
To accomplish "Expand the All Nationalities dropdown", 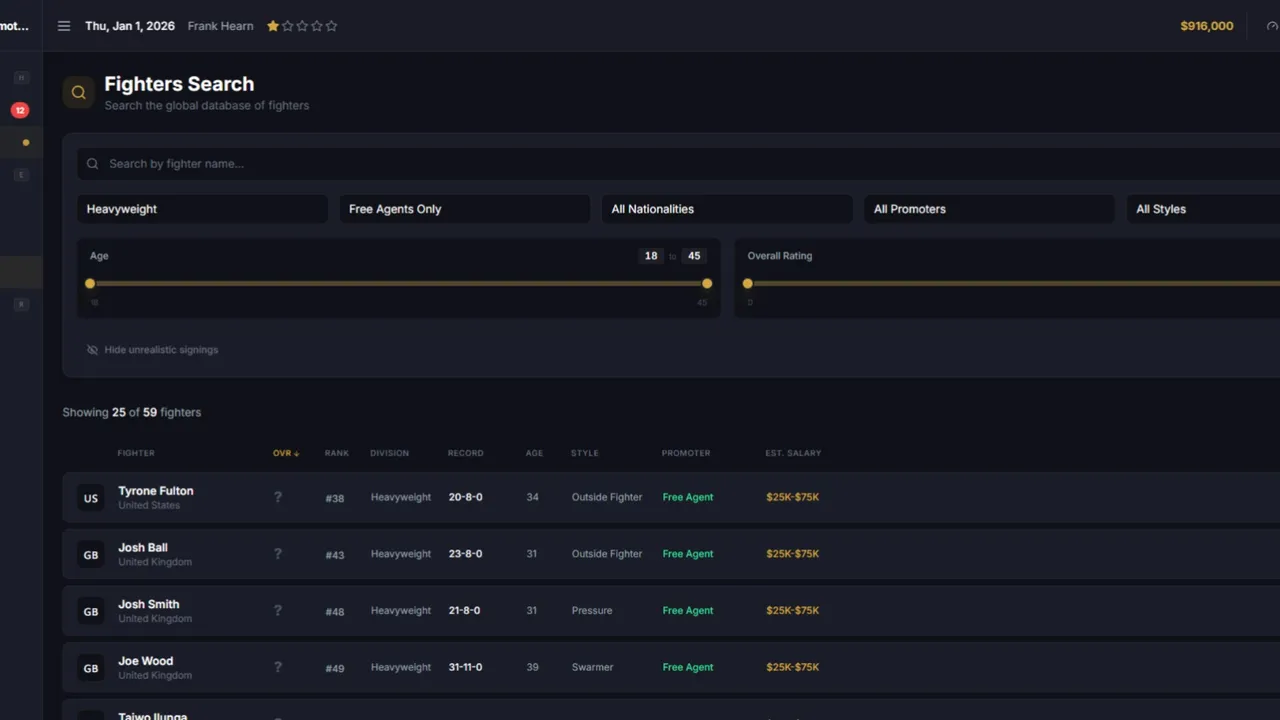I will point(727,209).
